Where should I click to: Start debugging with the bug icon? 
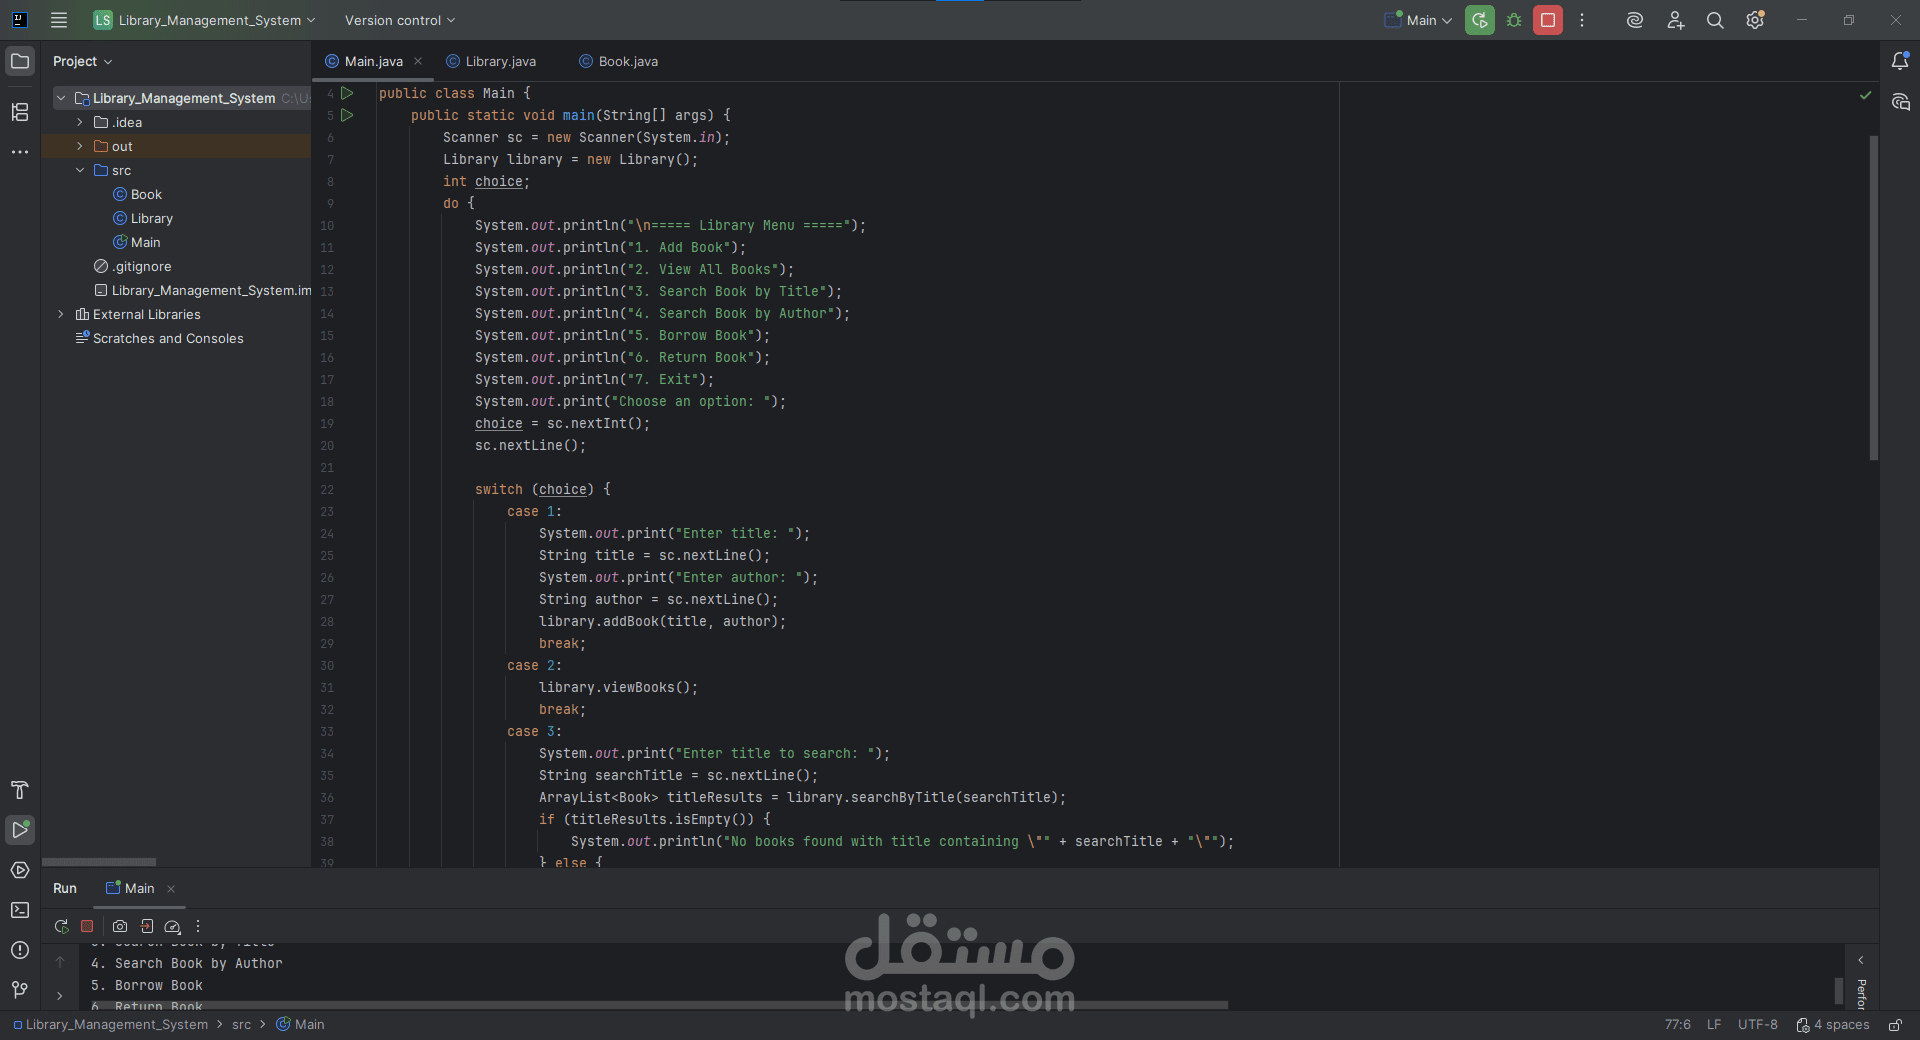(x=1514, y=20)
